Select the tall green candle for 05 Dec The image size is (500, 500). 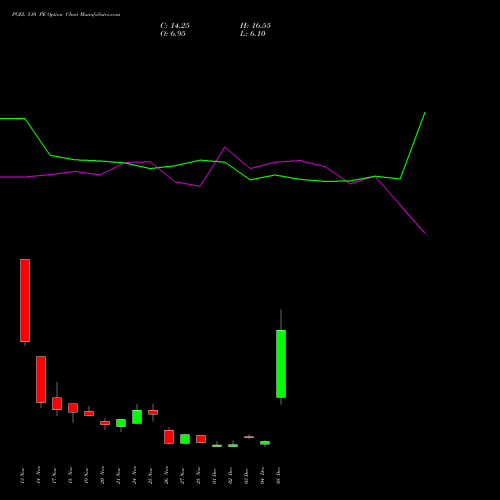pyautogui.click(x=281, y=364)
